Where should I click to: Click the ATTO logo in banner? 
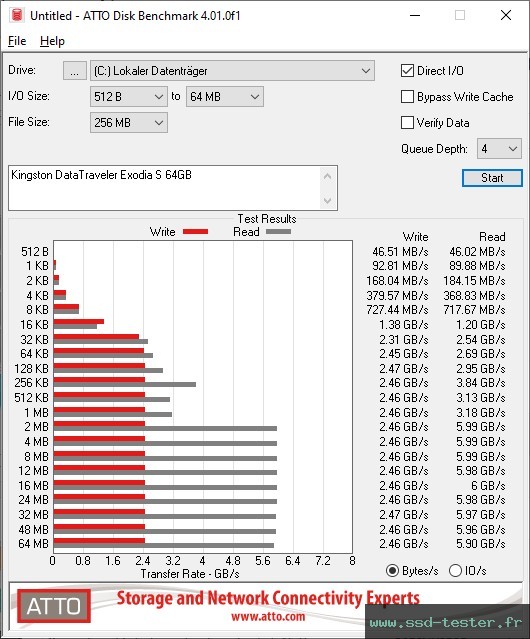54,606
